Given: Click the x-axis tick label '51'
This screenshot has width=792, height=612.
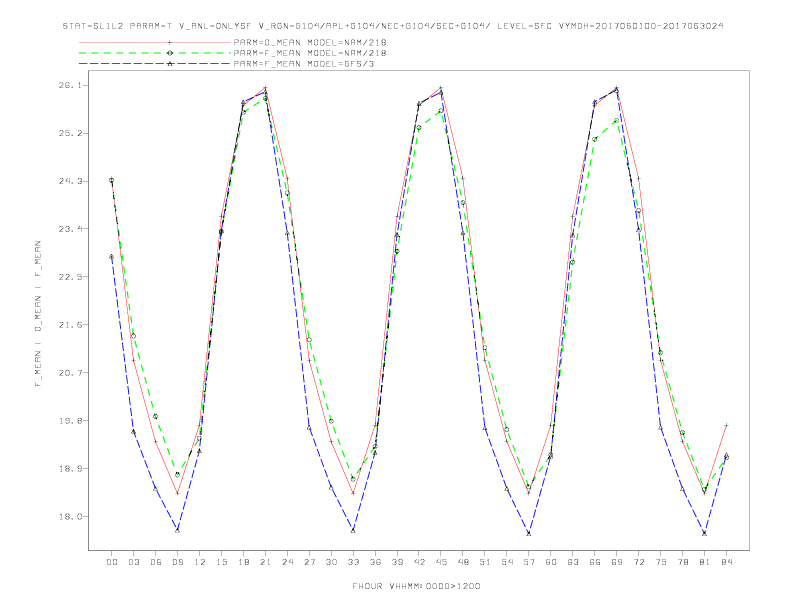Looking at the screenshot, I should point(485,562).
